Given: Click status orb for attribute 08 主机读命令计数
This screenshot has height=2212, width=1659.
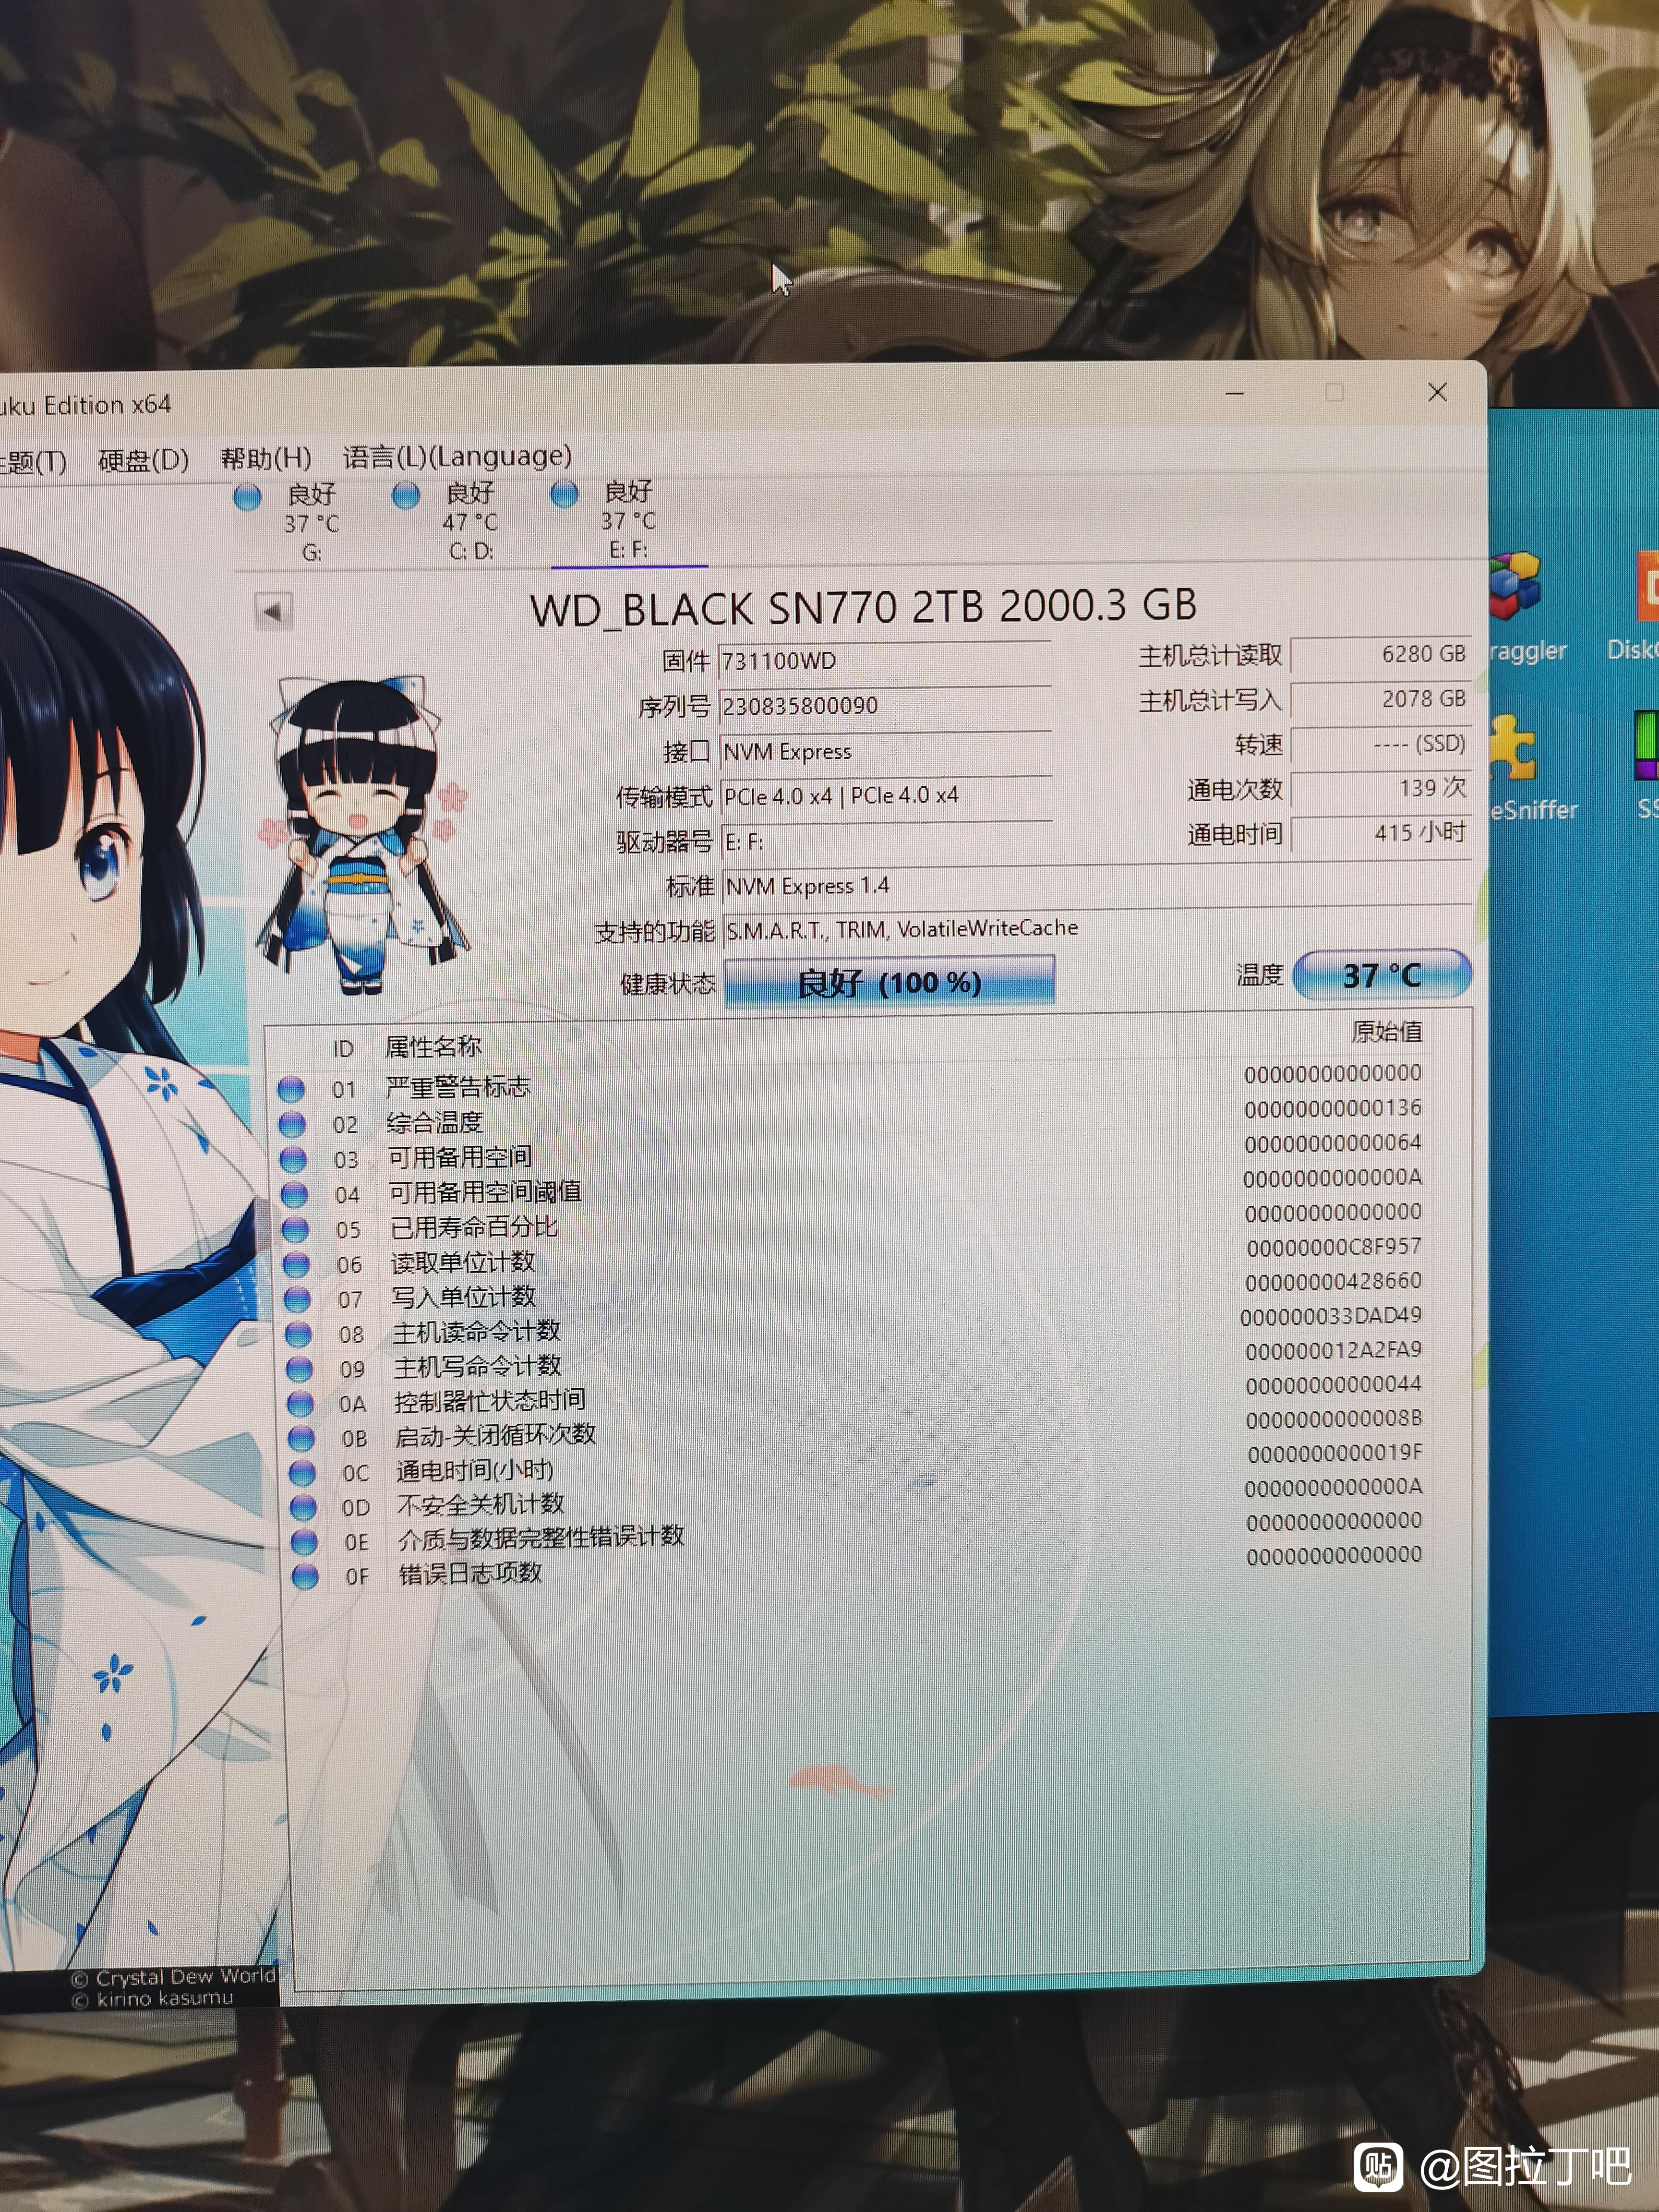Looking at the screenshot, I should (298, 1334).
